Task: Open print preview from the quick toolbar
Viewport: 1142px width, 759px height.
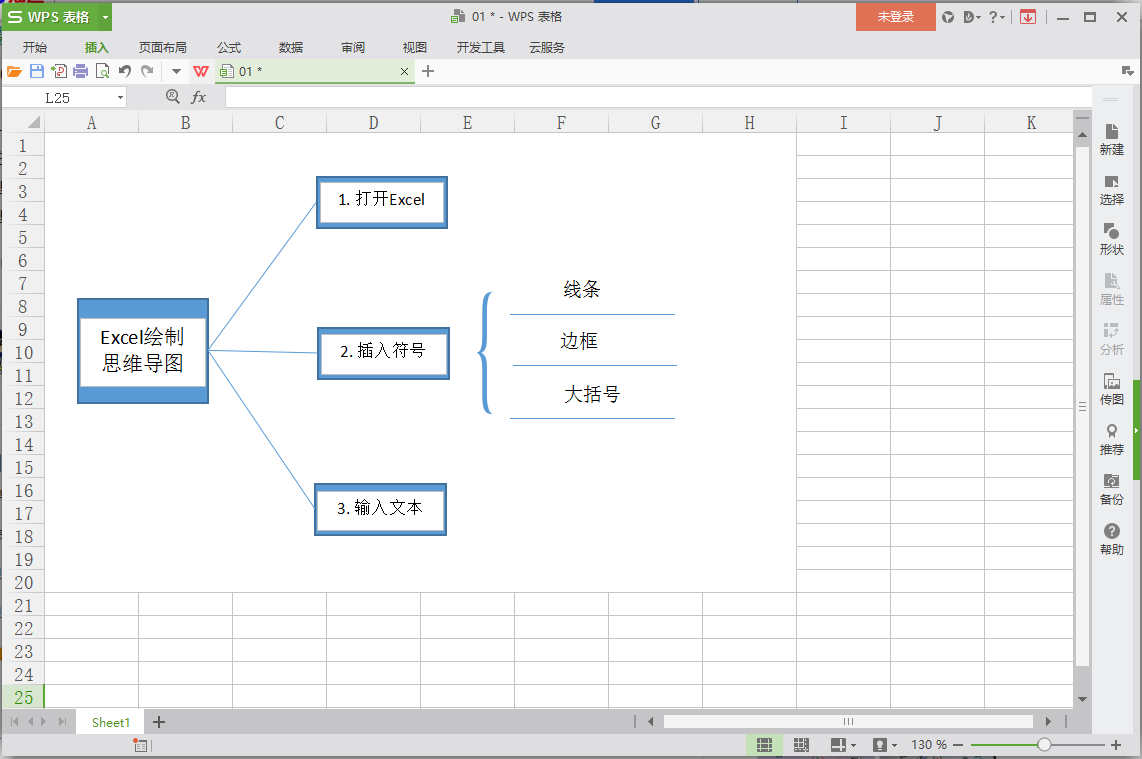Action: click(x=103, y=71)
